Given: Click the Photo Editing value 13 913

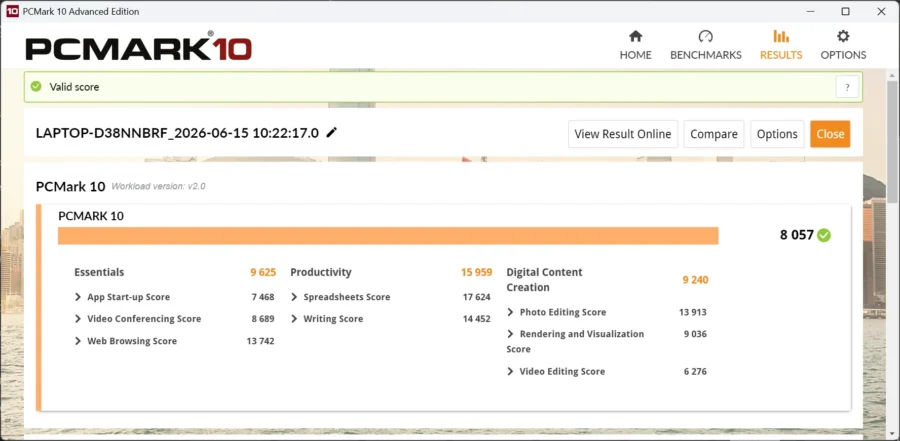Looking at the screenshot, I should 693,312.
